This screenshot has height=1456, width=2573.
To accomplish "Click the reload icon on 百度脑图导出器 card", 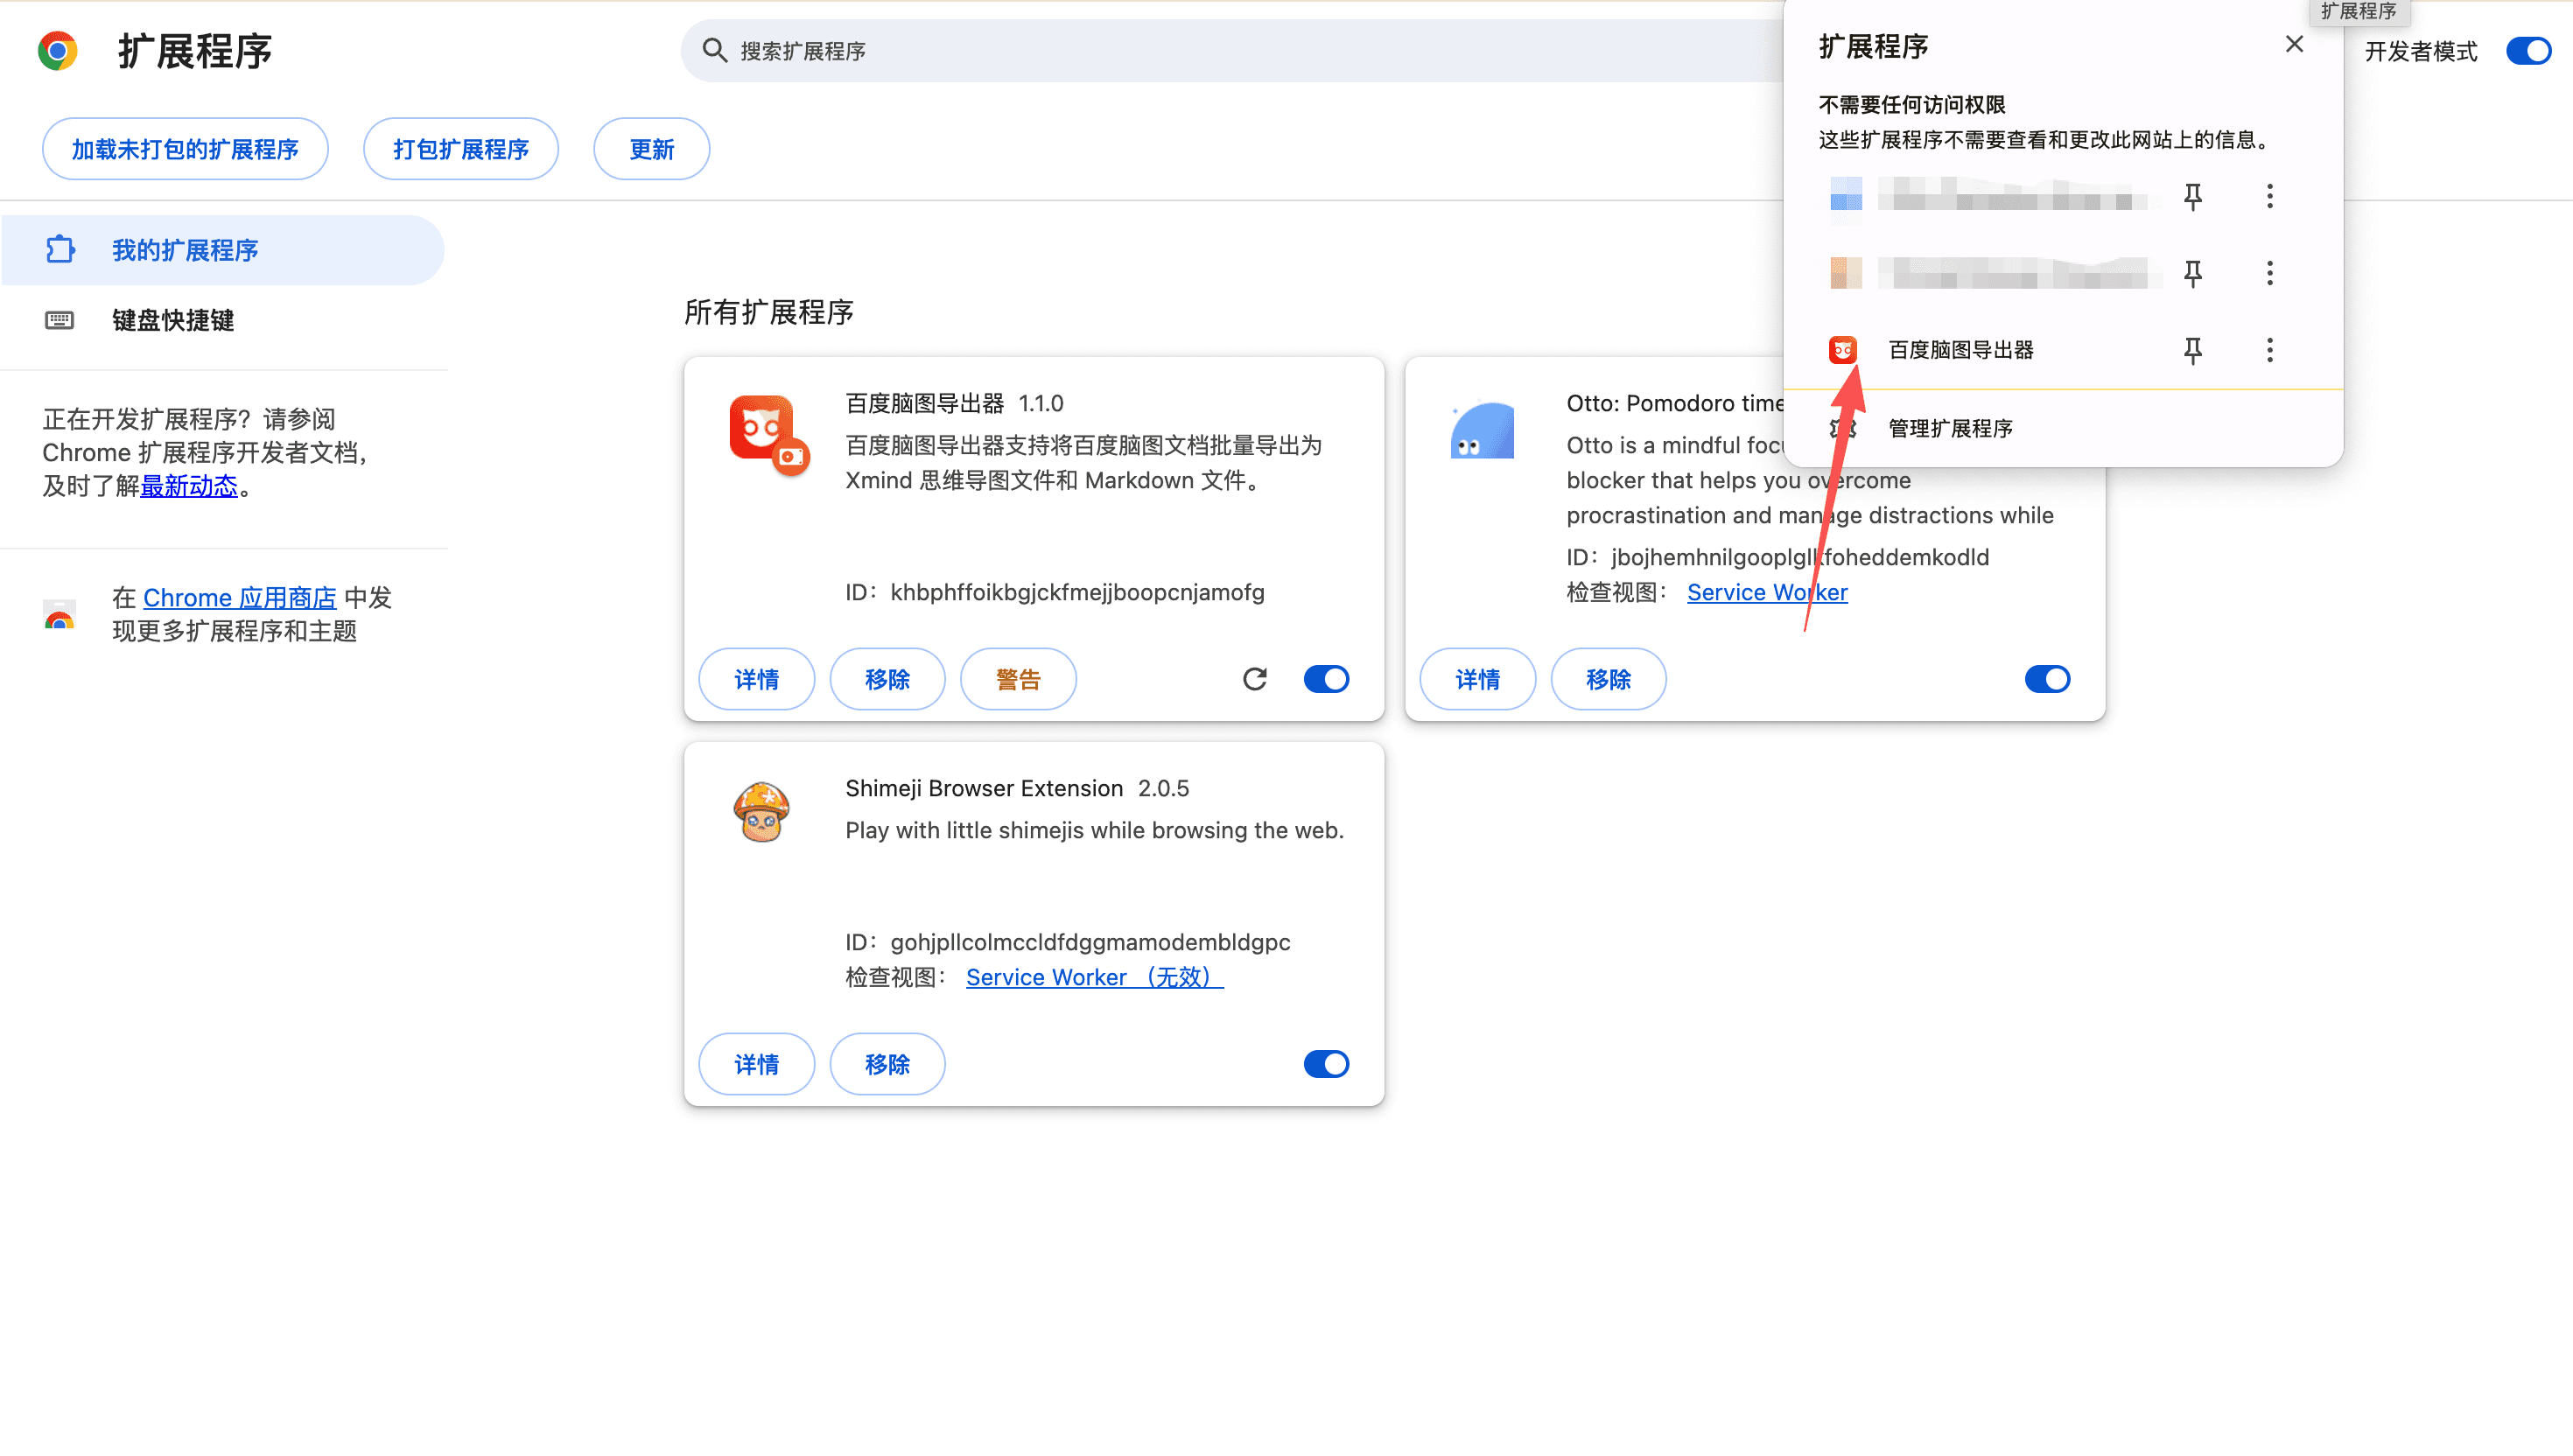I will (x=1254, y=679).
